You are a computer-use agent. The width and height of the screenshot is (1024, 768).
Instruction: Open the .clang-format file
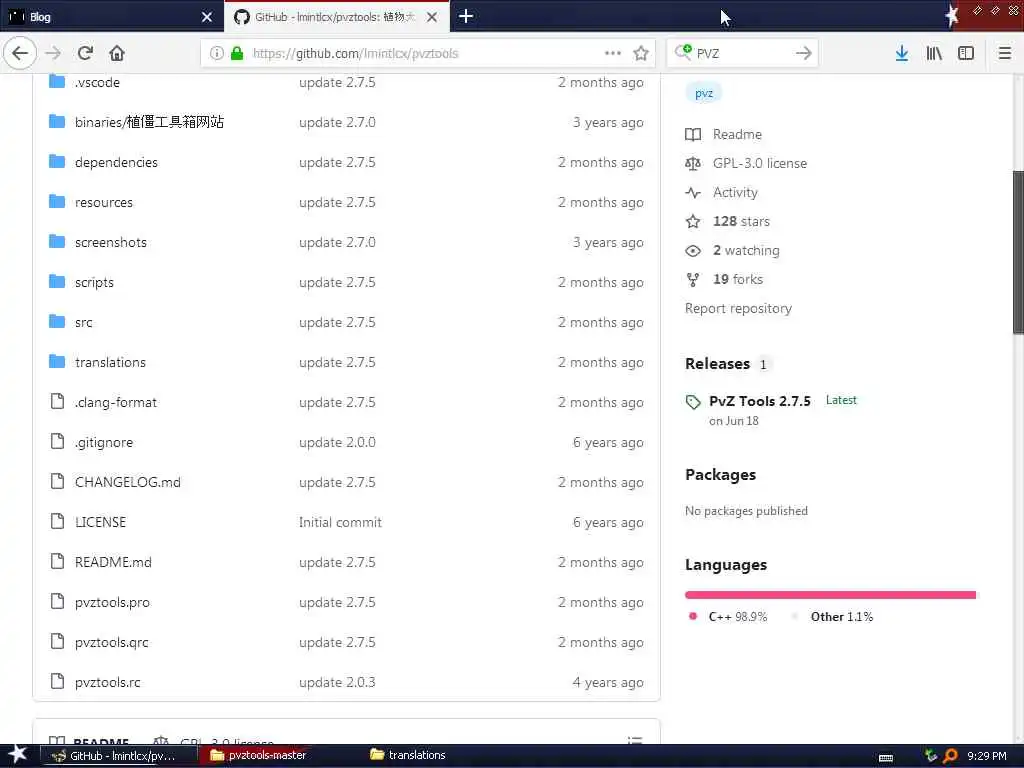click(116, 402)
